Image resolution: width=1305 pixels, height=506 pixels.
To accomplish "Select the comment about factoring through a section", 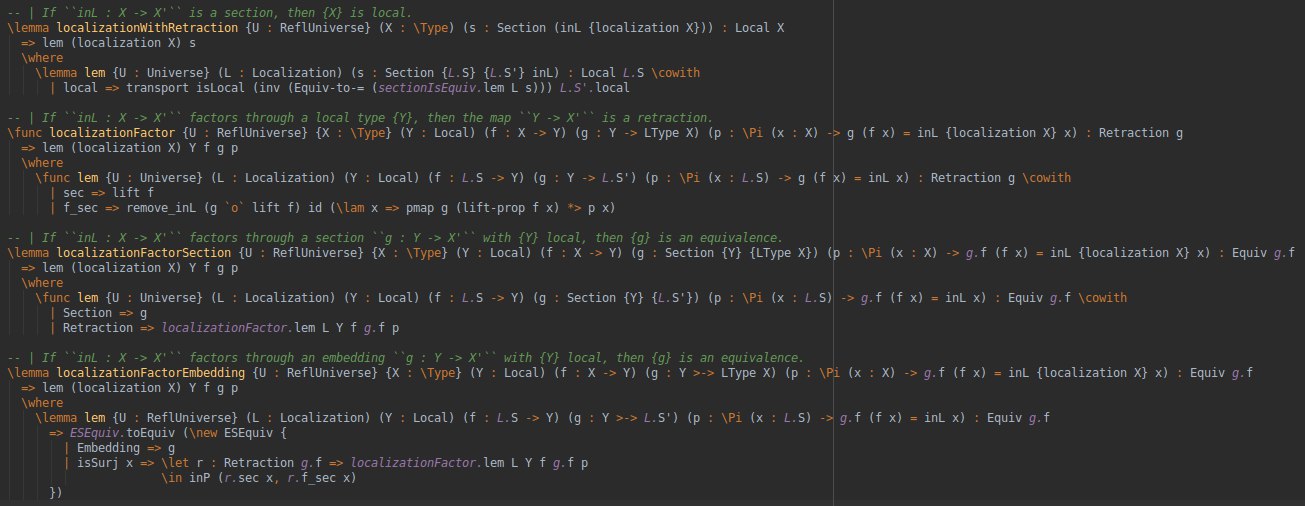I will [394, 237].
